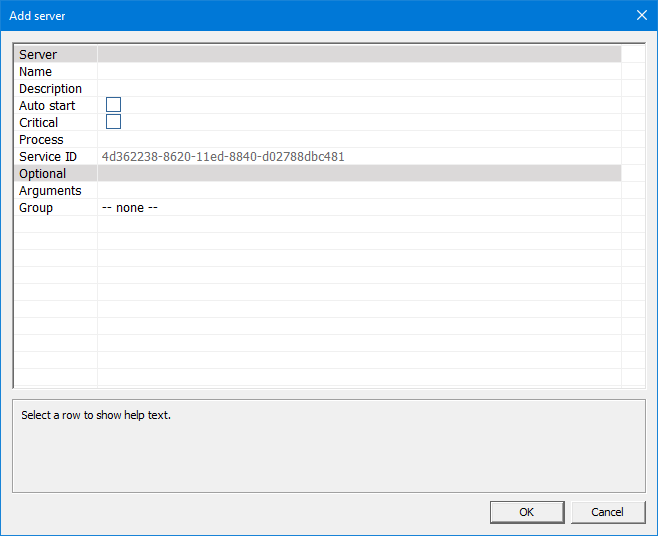The height and width of the screenshot is (536, 658).
Task: Click the Name value field
Action: [358, 72]
